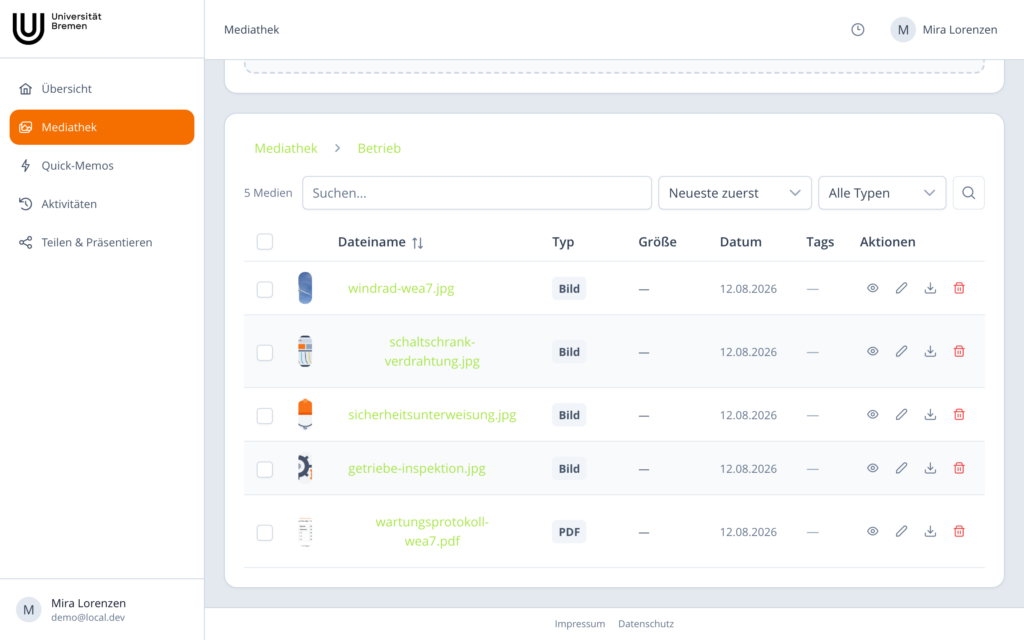The width and height of the screenshot is (1024, 640).
Task: Toggle the select-all checkbox in table header
Action: click(264, 242)
